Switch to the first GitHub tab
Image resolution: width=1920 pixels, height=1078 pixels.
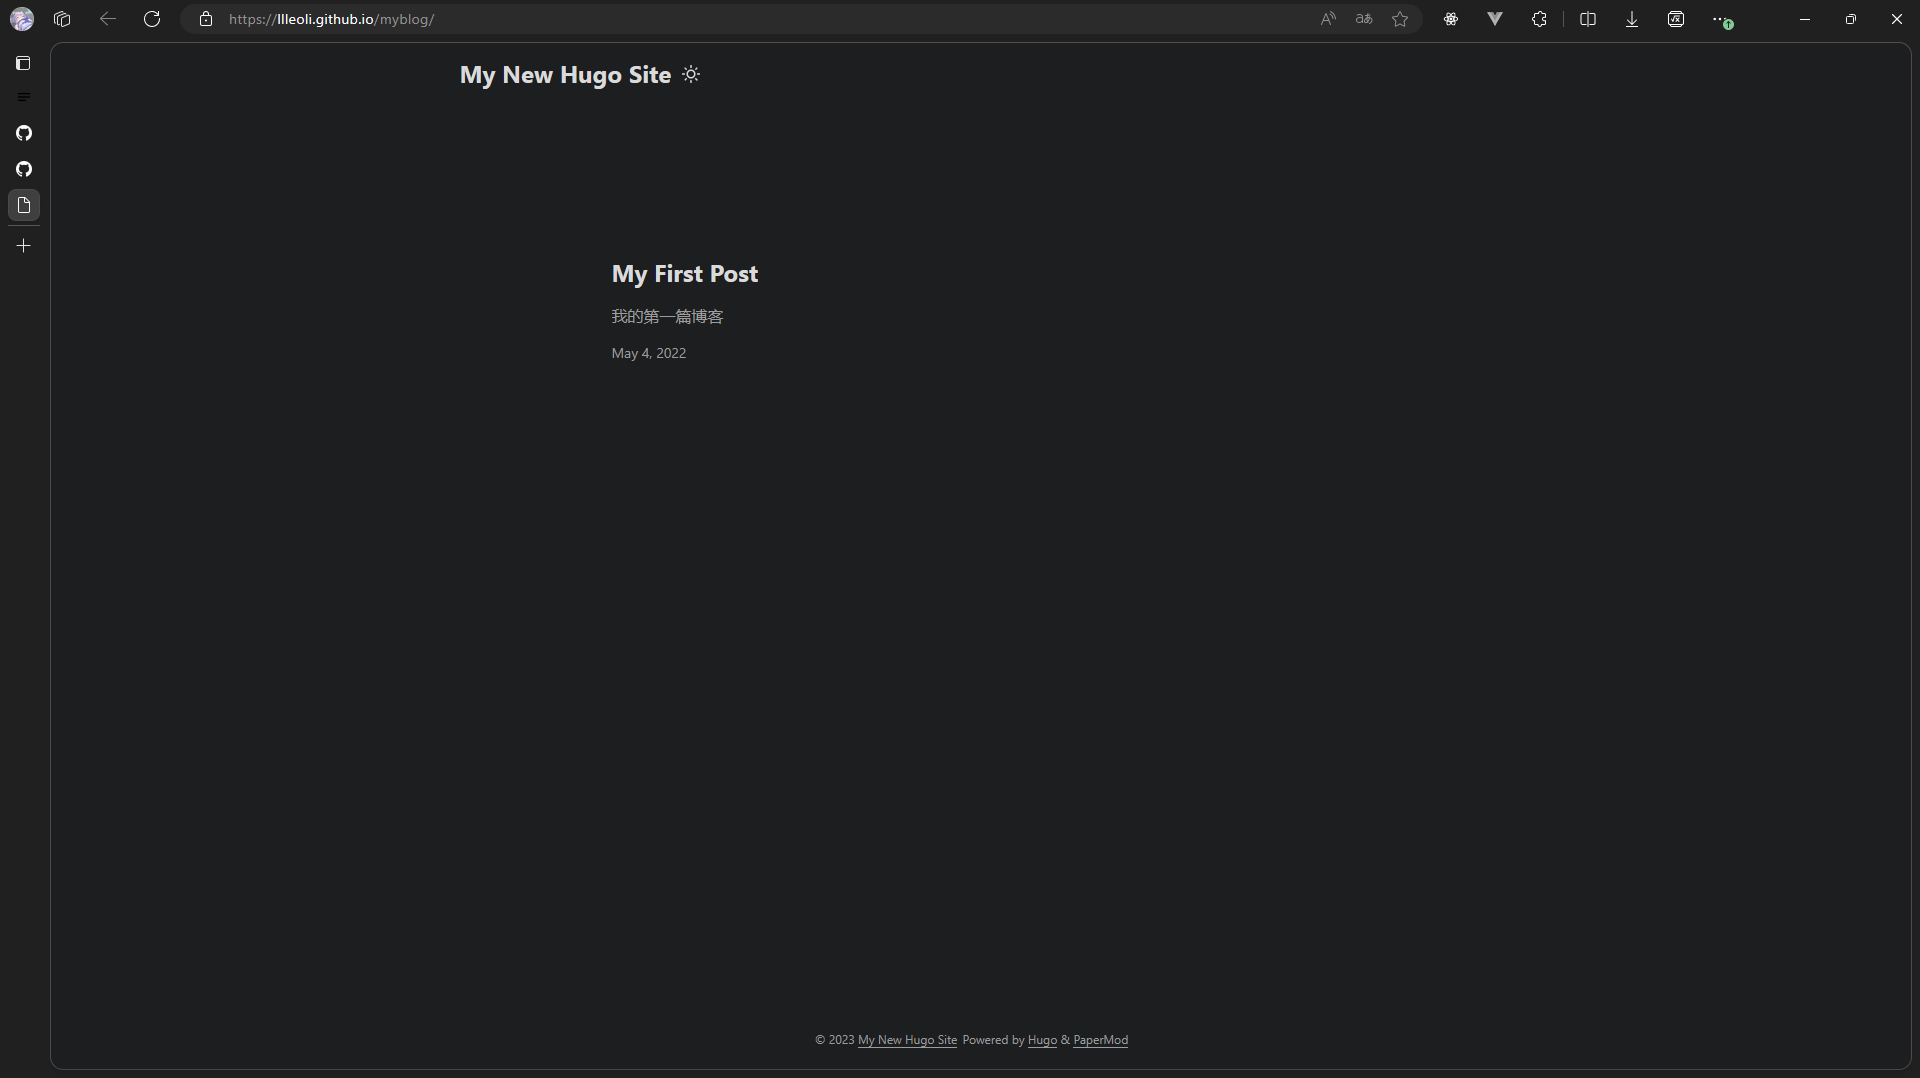pos(24,133)
